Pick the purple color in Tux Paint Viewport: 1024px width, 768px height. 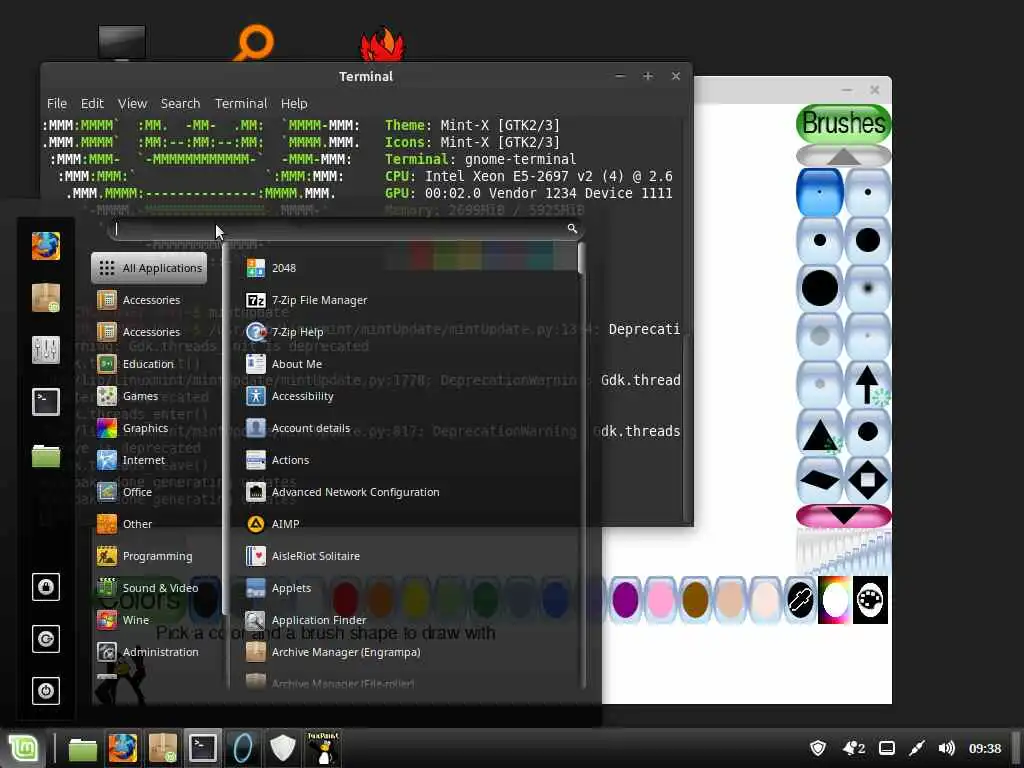click(625, 600)
